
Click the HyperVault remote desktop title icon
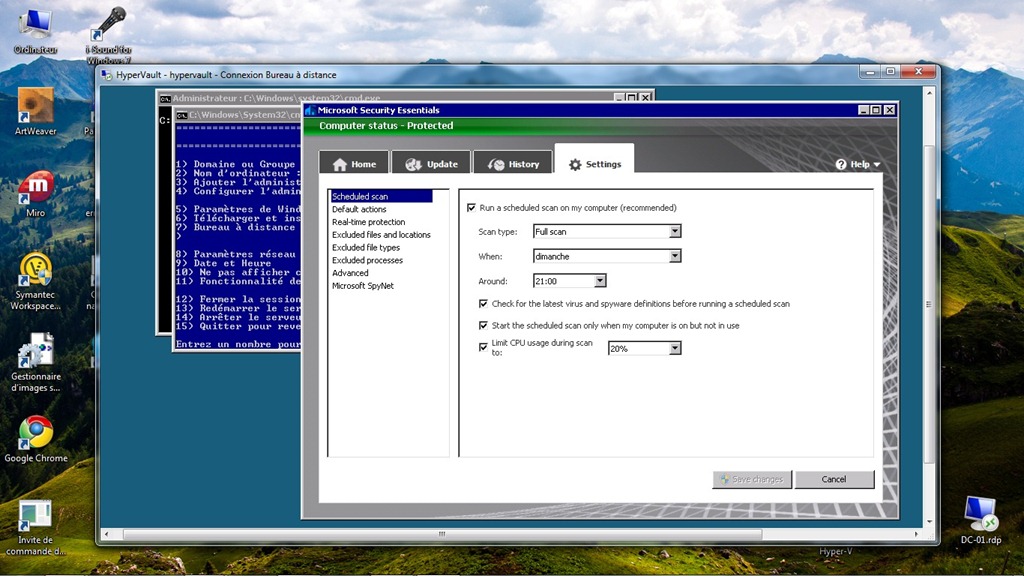point(106,75)
